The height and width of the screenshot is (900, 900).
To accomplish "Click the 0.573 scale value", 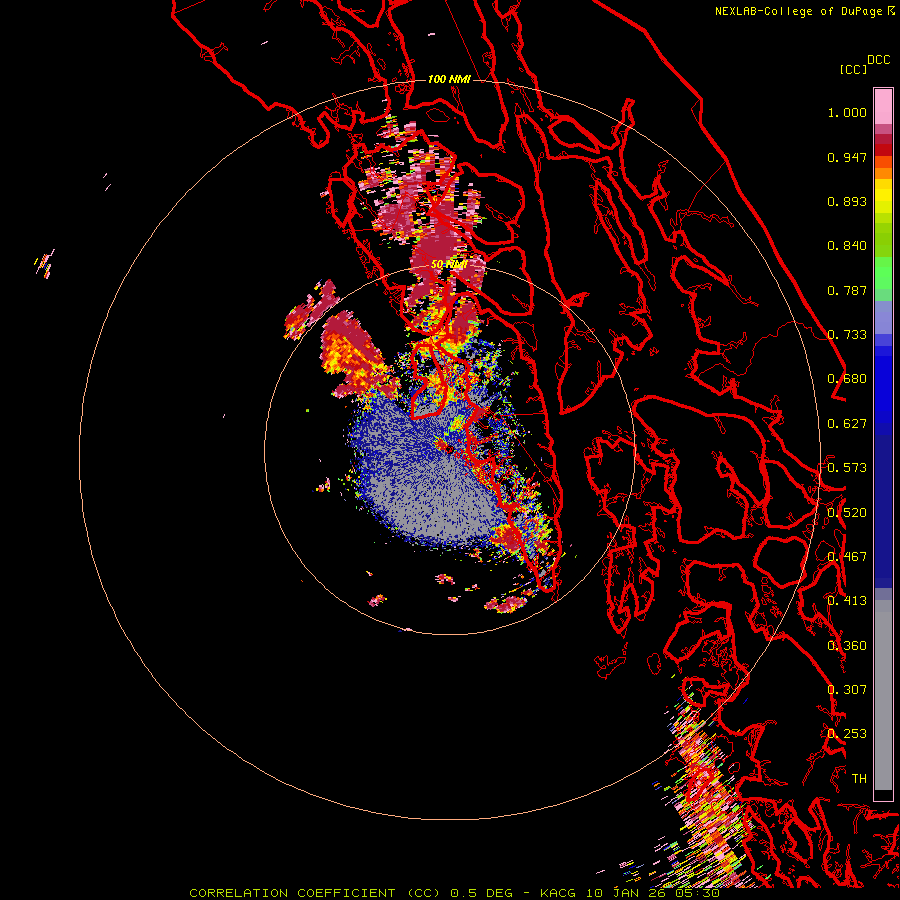I will tap(847, 468).
